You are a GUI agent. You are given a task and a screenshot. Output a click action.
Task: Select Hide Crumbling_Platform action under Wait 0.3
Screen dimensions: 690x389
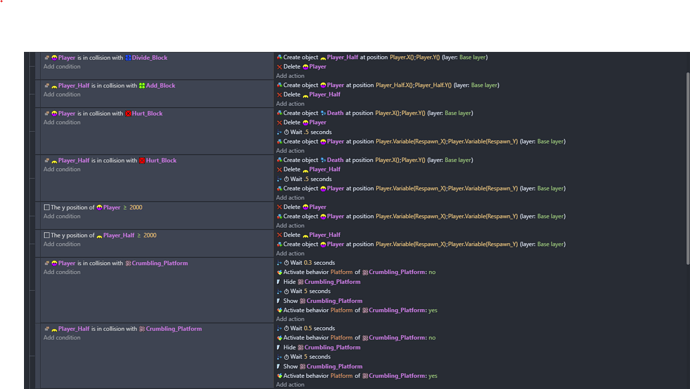[x=319, y=282]
